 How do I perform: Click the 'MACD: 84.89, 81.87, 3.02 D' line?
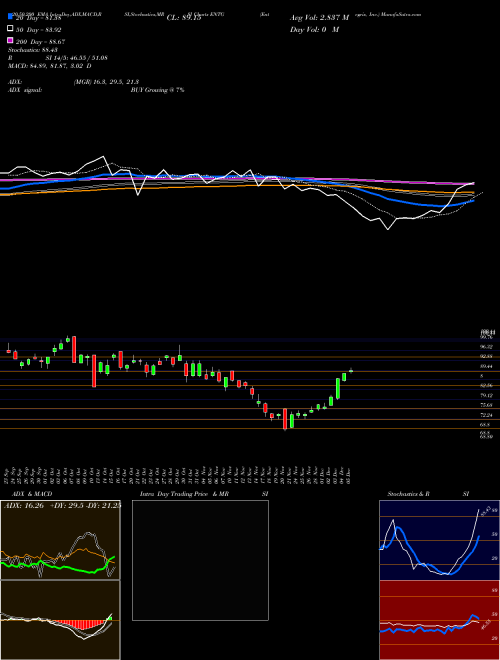tap(50, 66)
